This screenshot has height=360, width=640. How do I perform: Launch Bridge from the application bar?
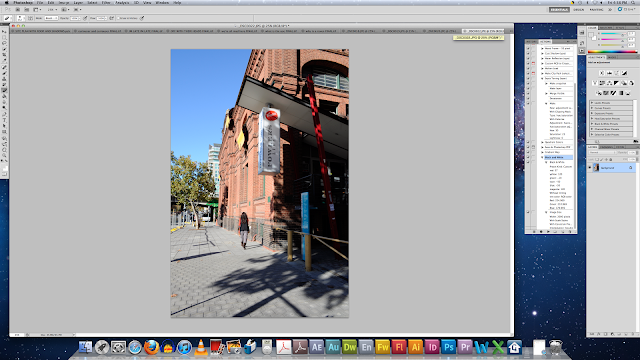pyautogui.click(x=18, y=9)
